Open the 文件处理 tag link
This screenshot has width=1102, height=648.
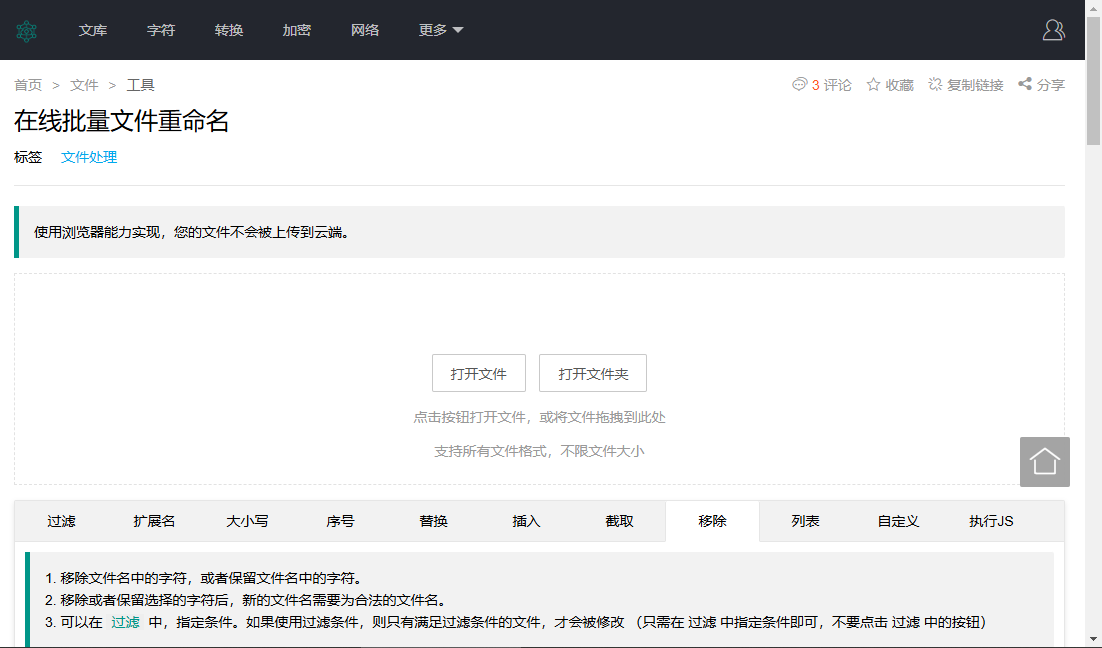coord(88,157)
